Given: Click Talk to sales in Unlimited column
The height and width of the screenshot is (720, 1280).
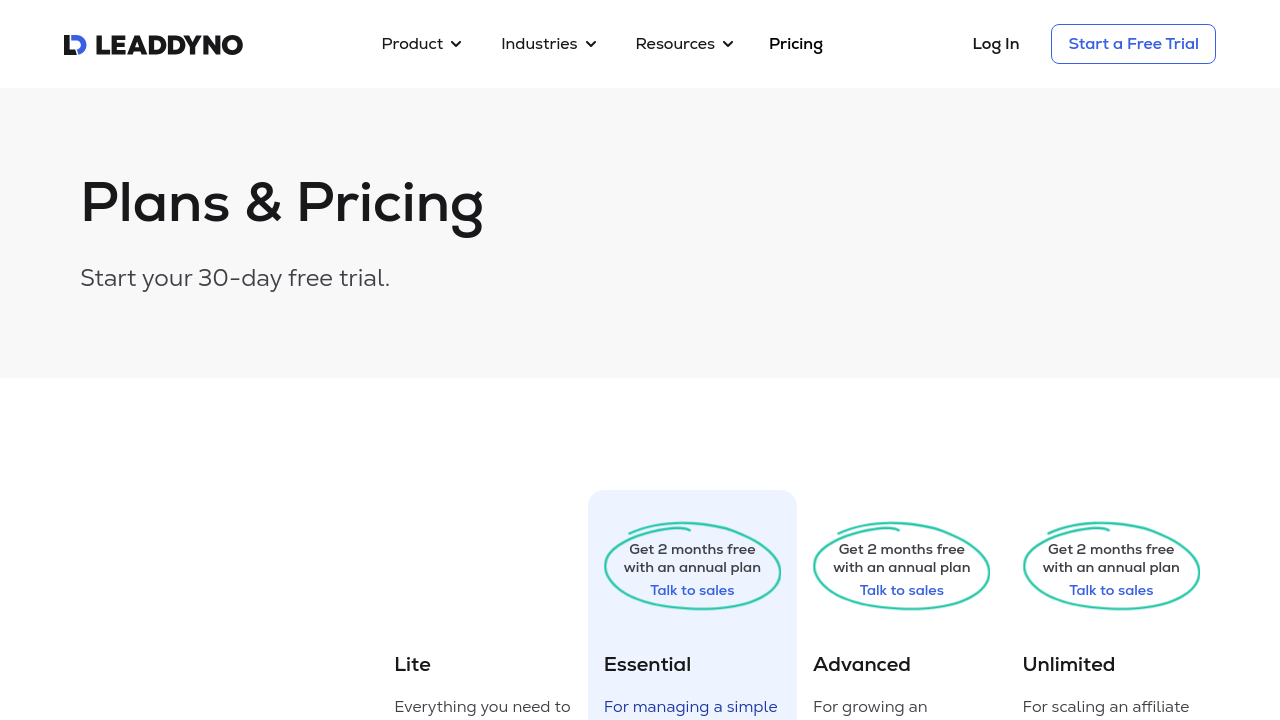Looking at the screenshot, I should (1111, 591).
